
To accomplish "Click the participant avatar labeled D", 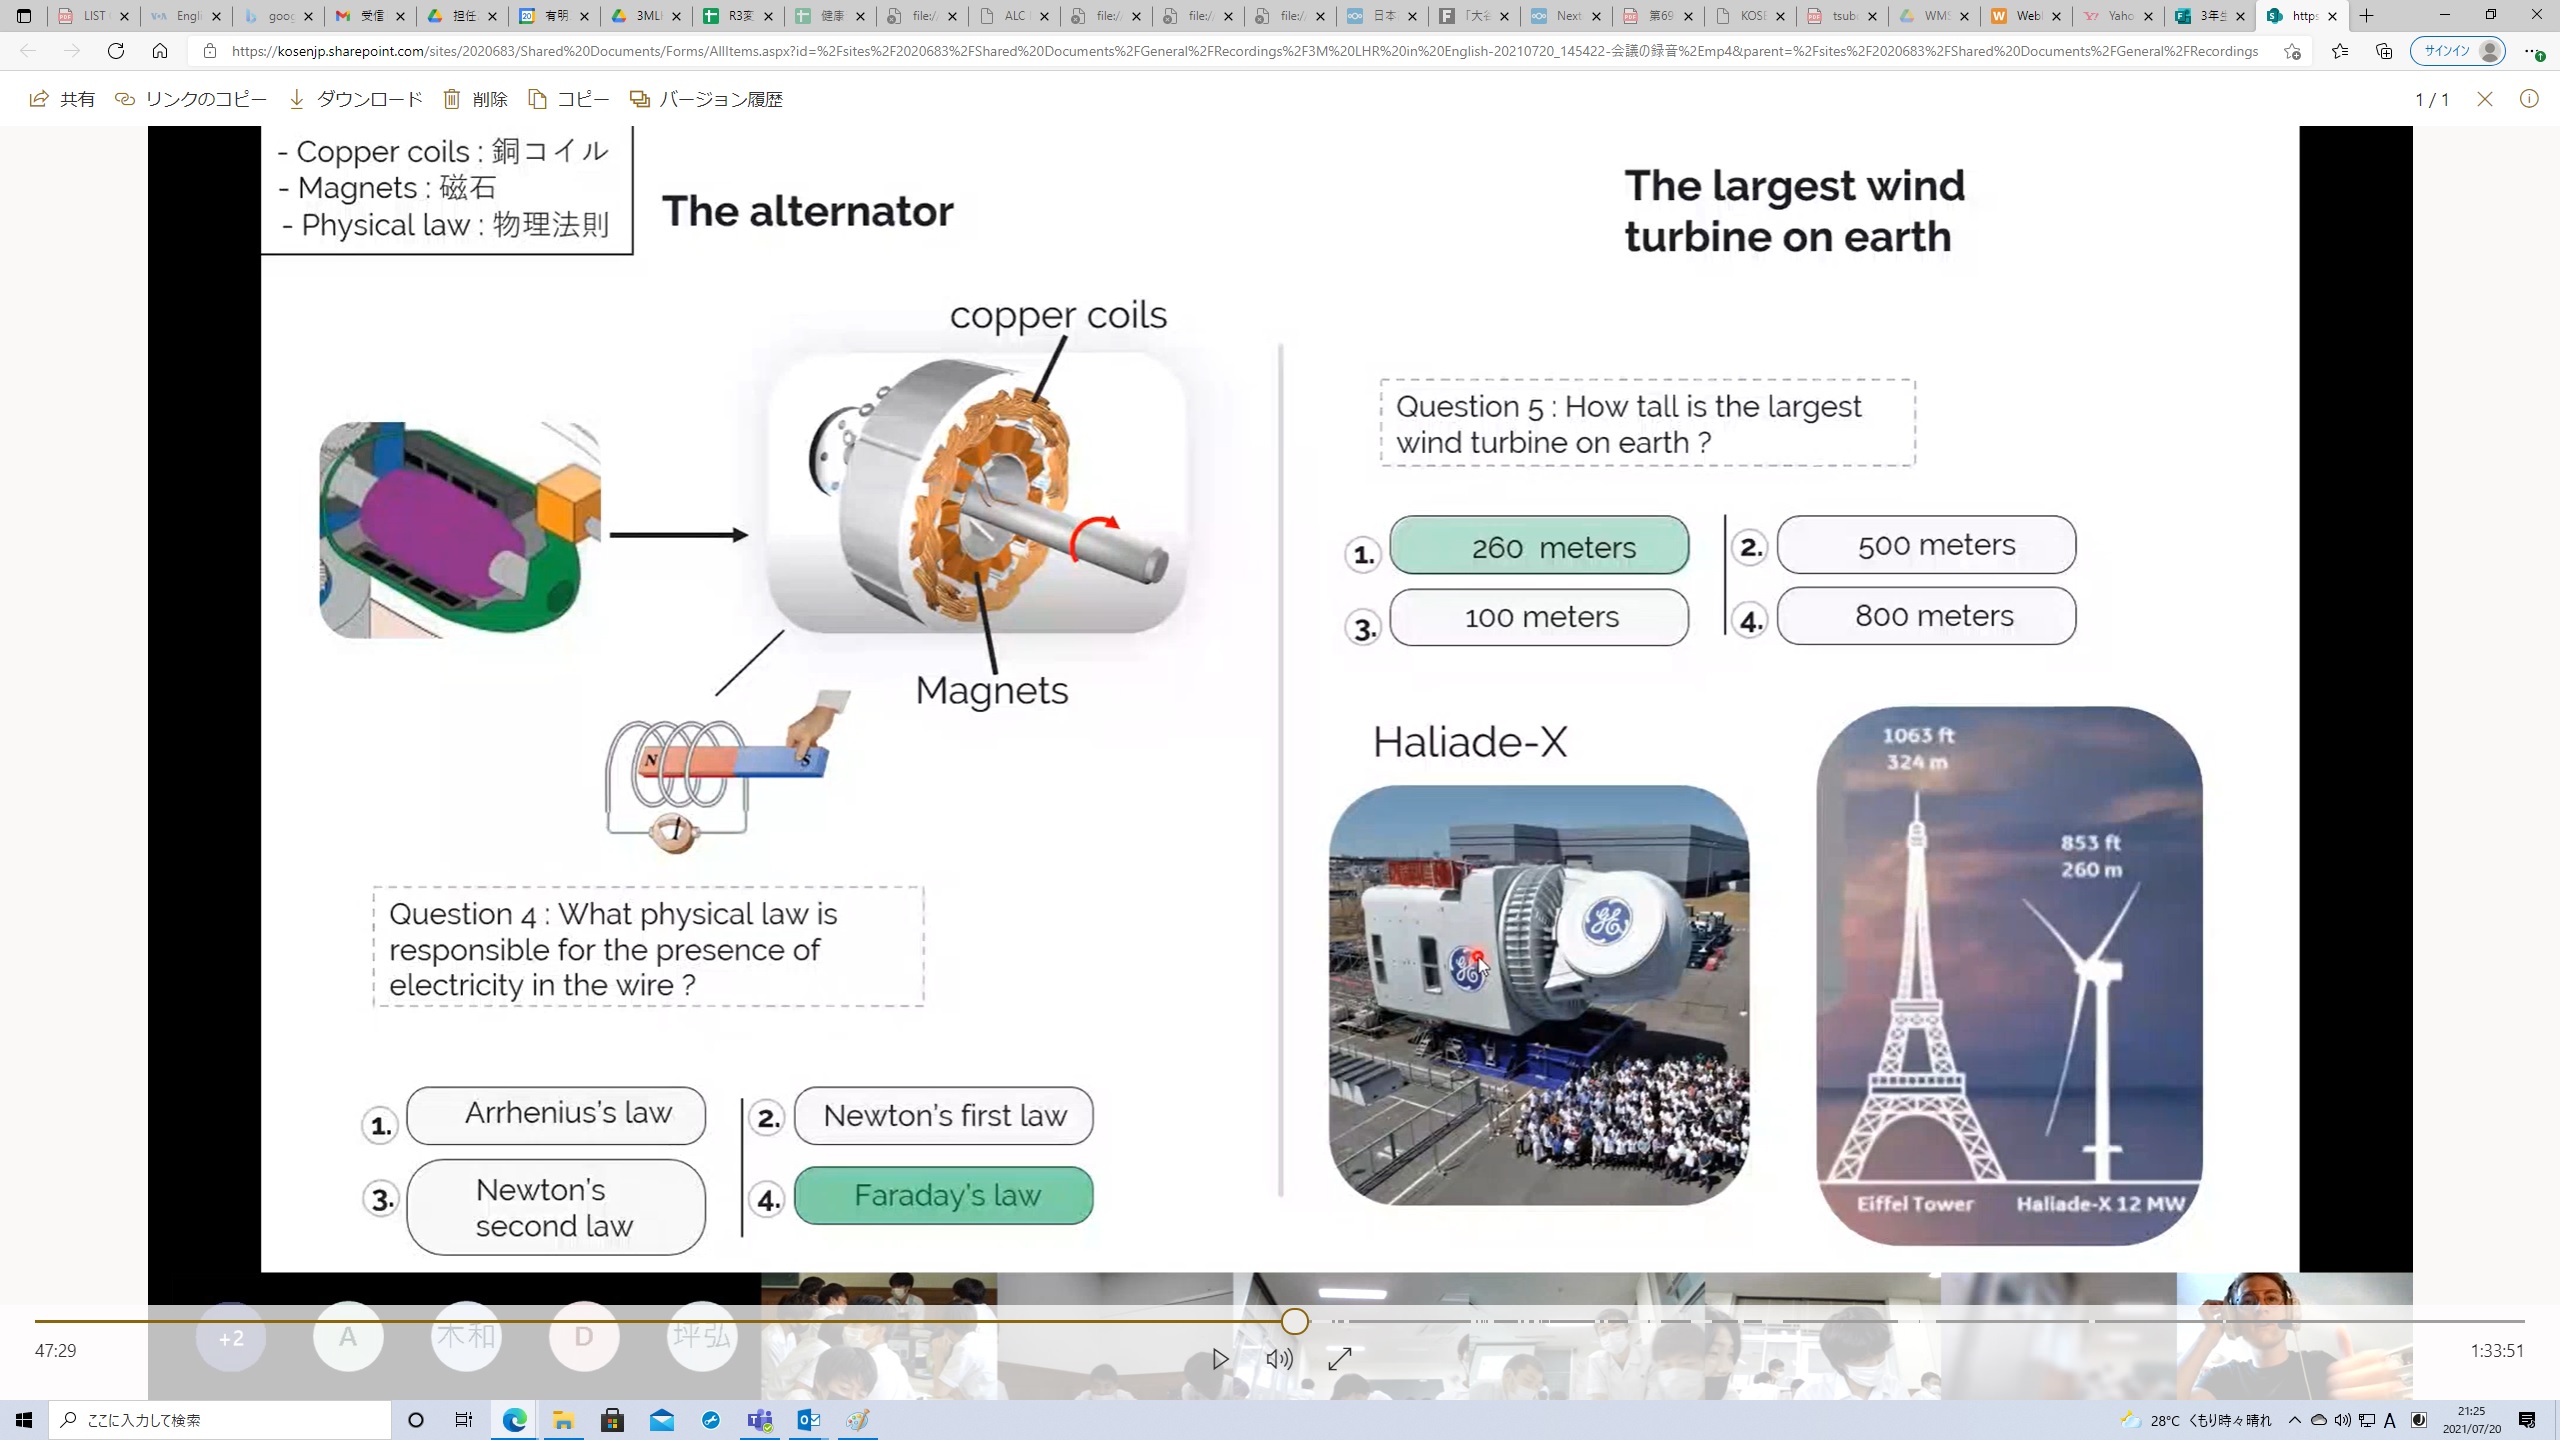I will tap(584, 1337).
